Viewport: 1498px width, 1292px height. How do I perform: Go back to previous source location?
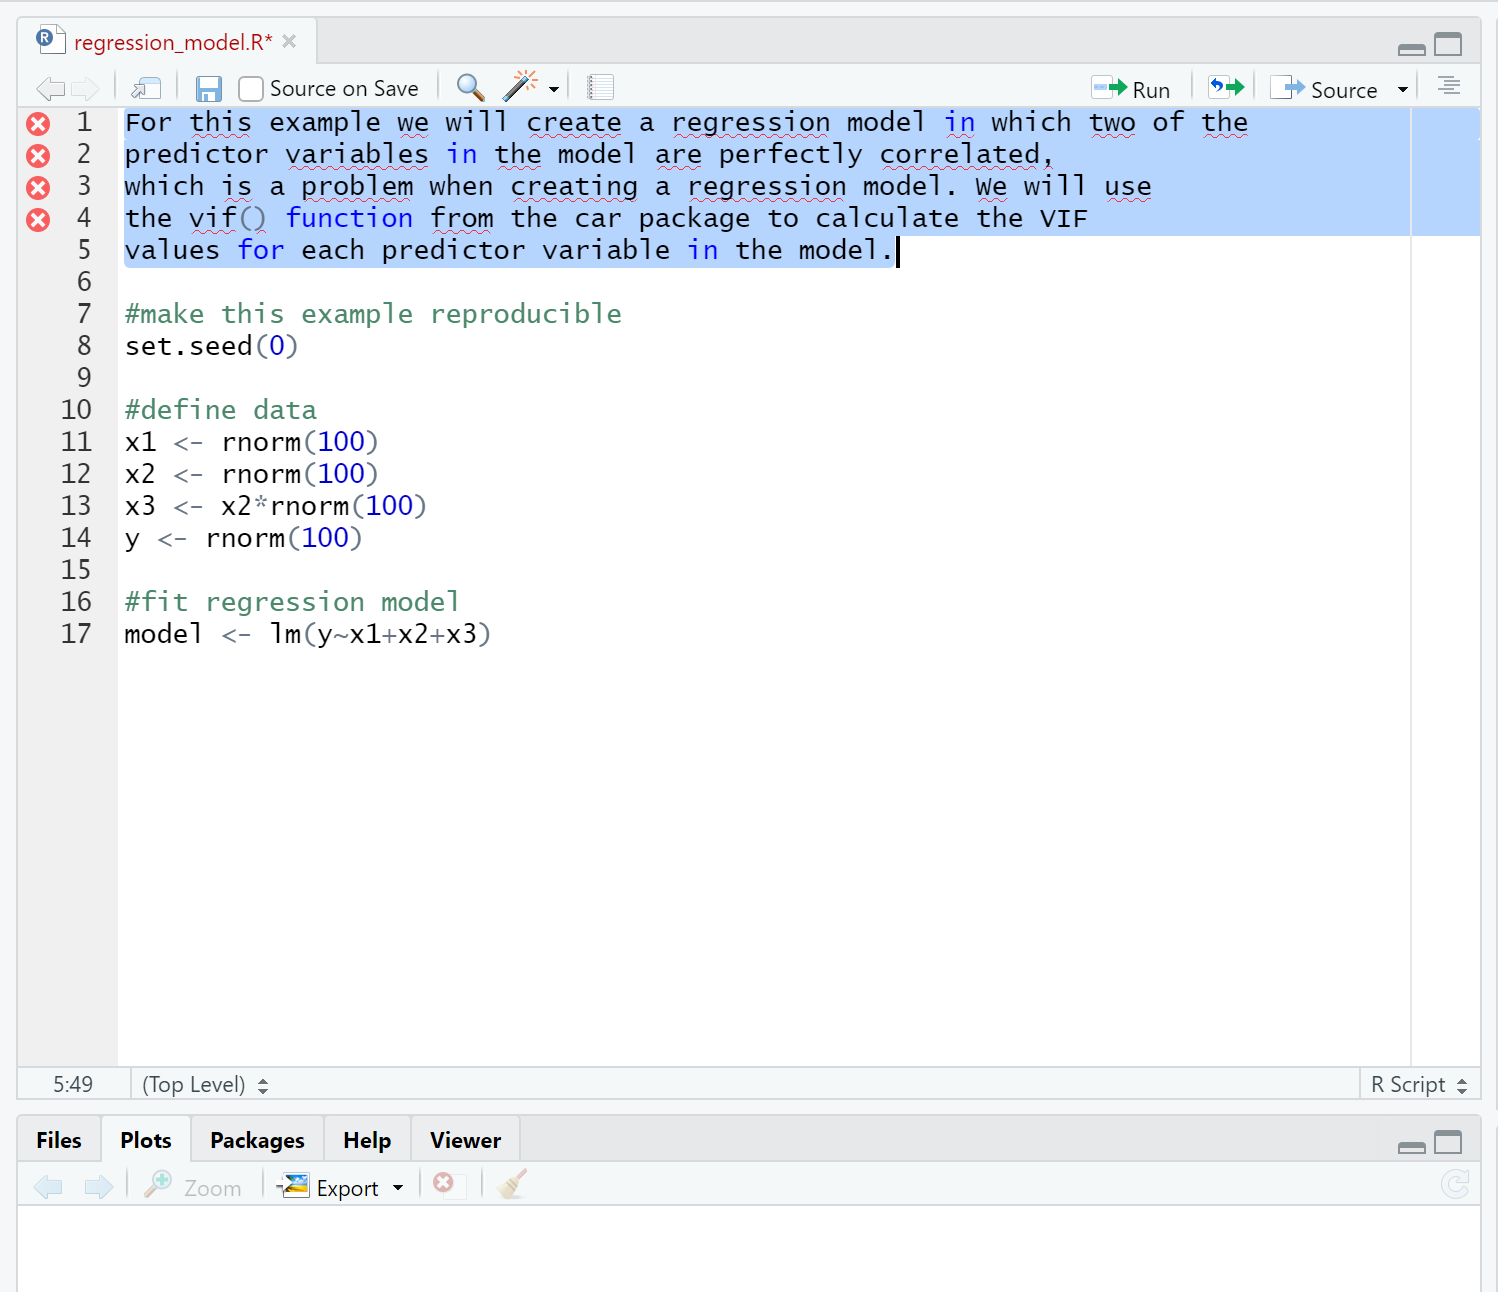pos(50,89)
